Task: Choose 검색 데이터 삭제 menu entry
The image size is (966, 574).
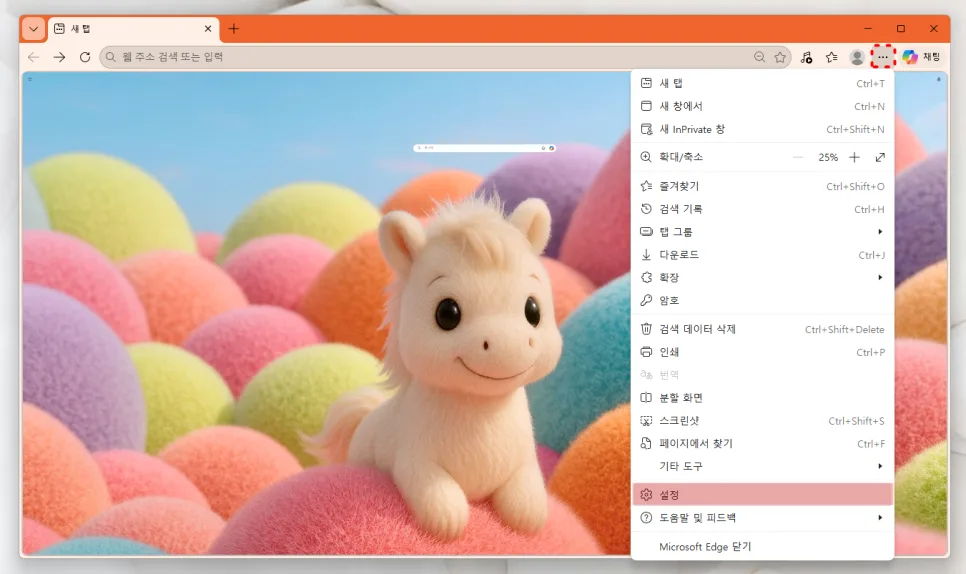Action: tap(763, 329)
